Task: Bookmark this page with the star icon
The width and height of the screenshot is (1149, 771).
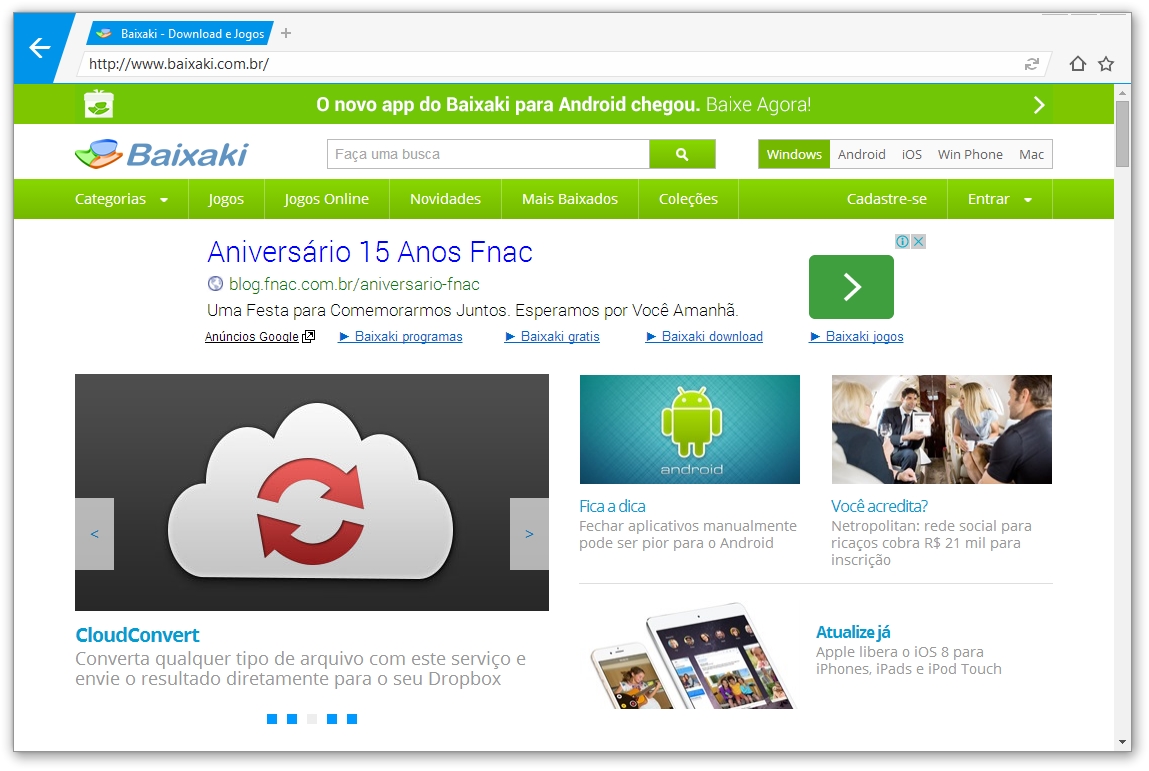Action: coord(1106,64)
